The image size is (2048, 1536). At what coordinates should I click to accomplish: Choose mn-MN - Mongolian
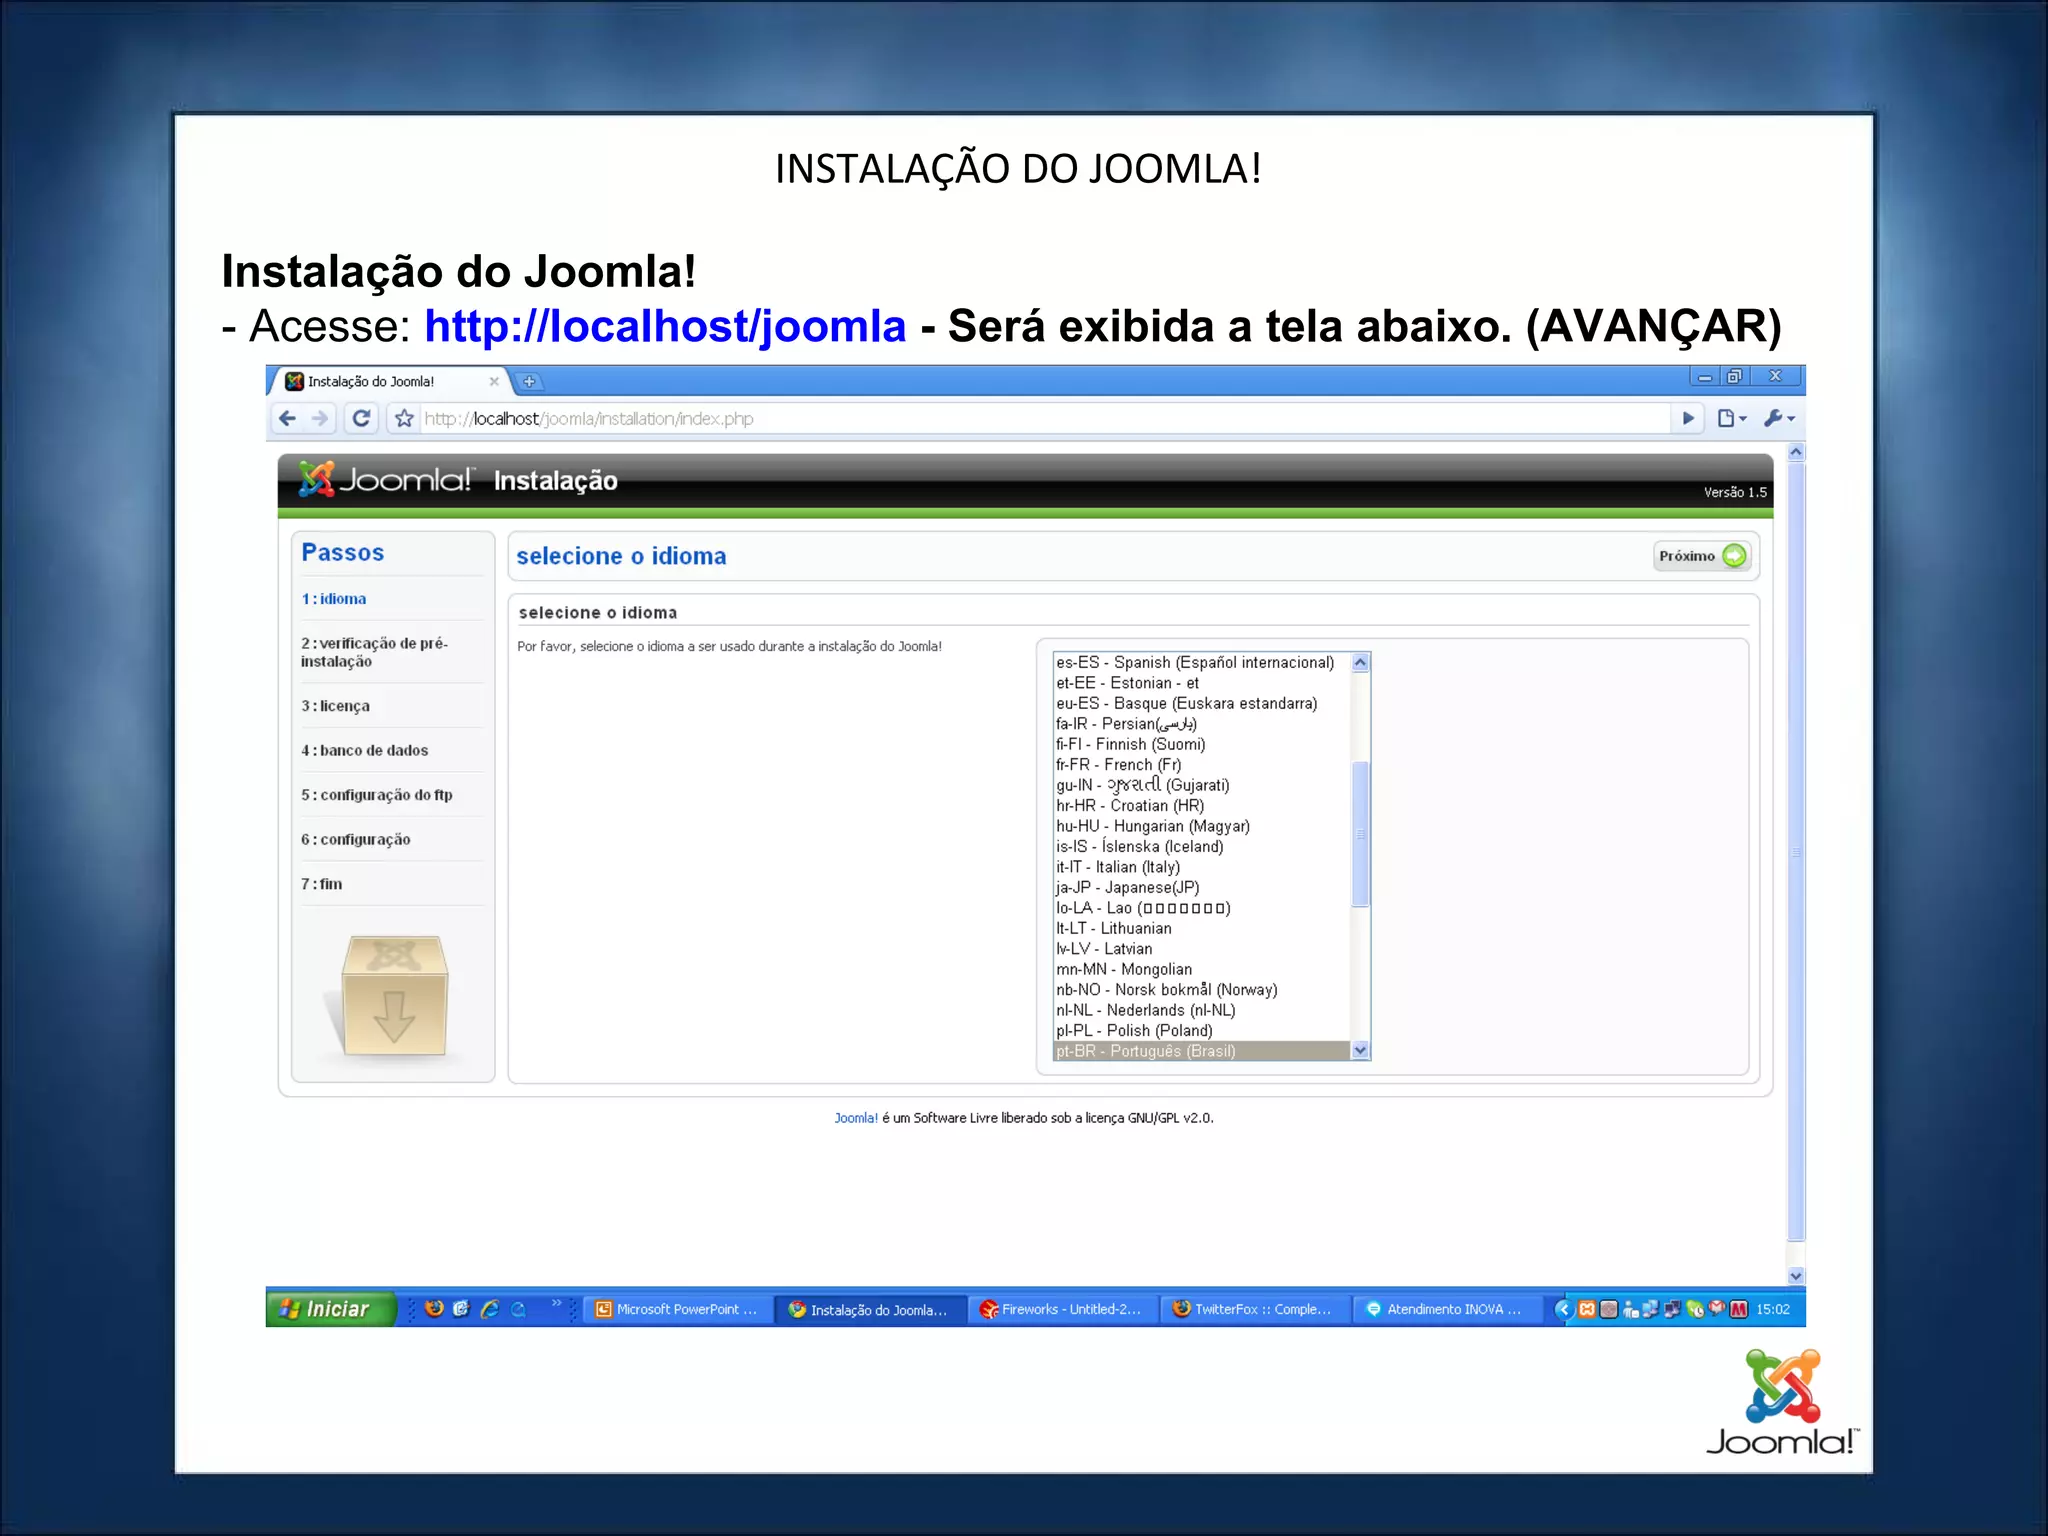(x=1201, y=970)
